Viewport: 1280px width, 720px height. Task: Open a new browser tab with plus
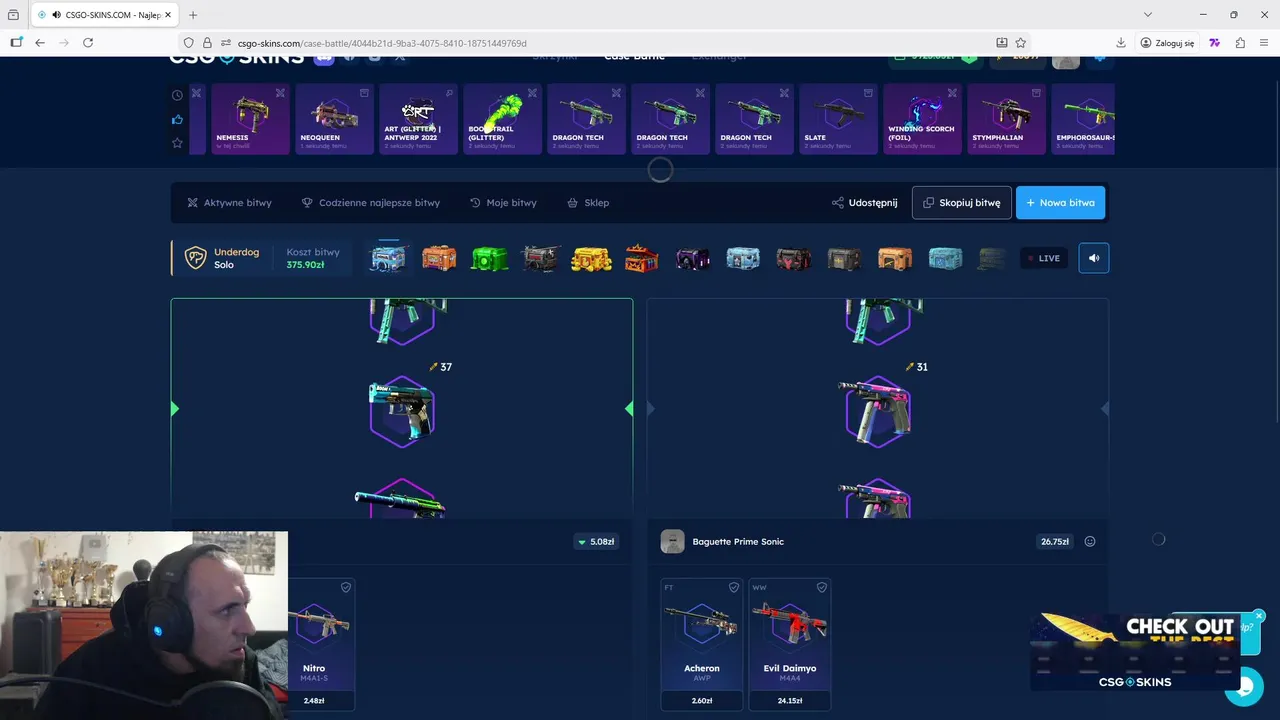point(193,15)
